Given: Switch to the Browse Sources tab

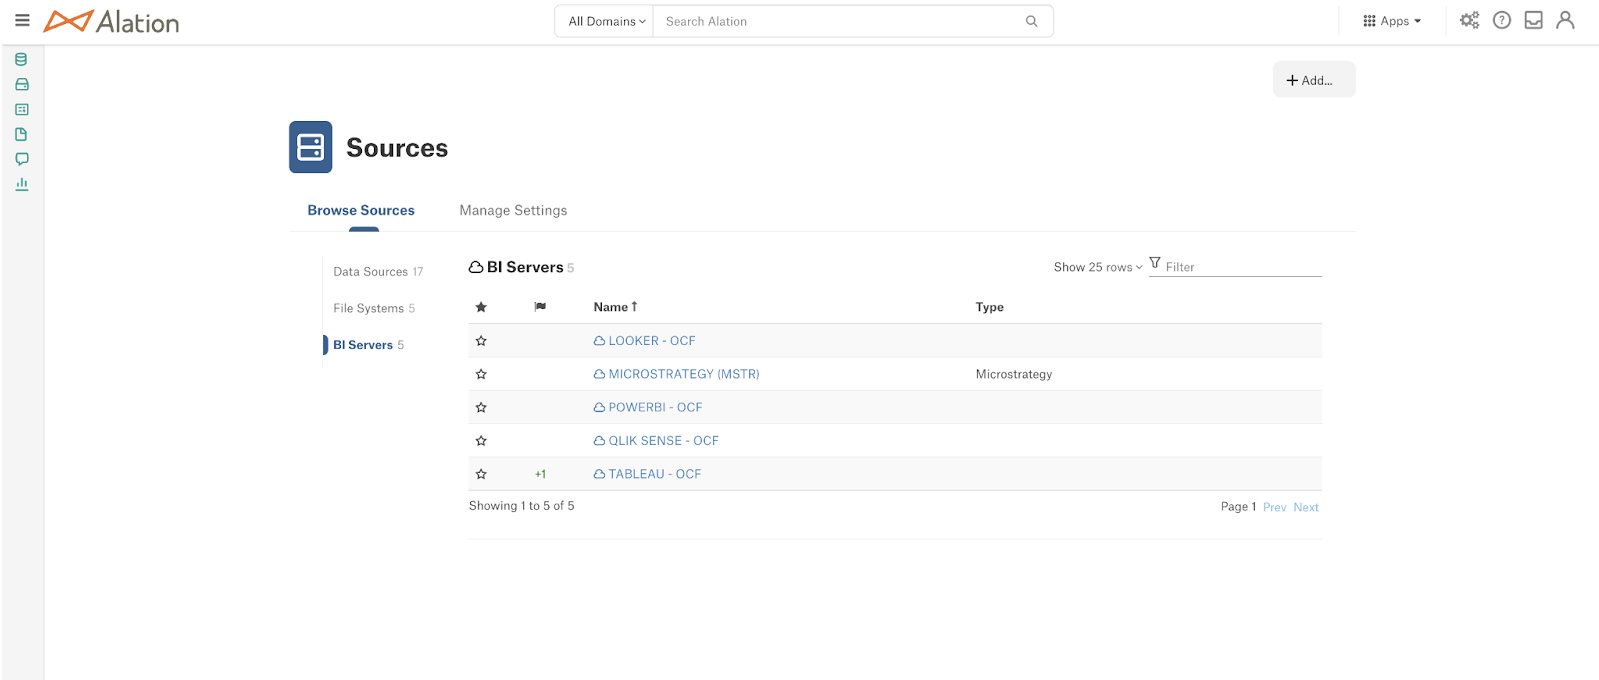Looking at the screenshot, I should tap(361, 210).
